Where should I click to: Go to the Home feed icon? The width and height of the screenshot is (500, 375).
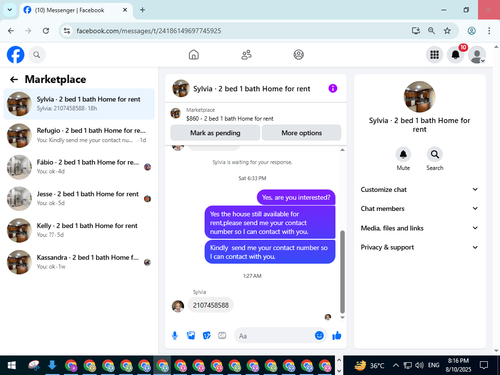(x=194, y=55)
